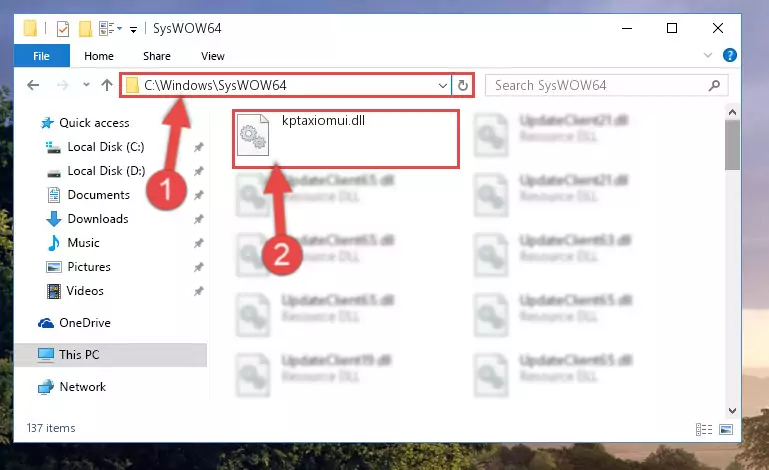The image size is (769, 470).
Task: Click the Downloads blue arrow icon
Action: 53,219
